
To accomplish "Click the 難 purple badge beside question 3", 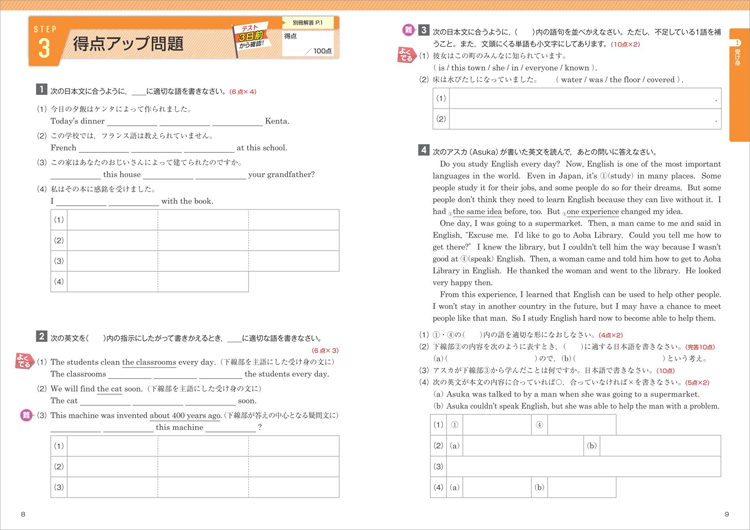I will click(25, 415).
